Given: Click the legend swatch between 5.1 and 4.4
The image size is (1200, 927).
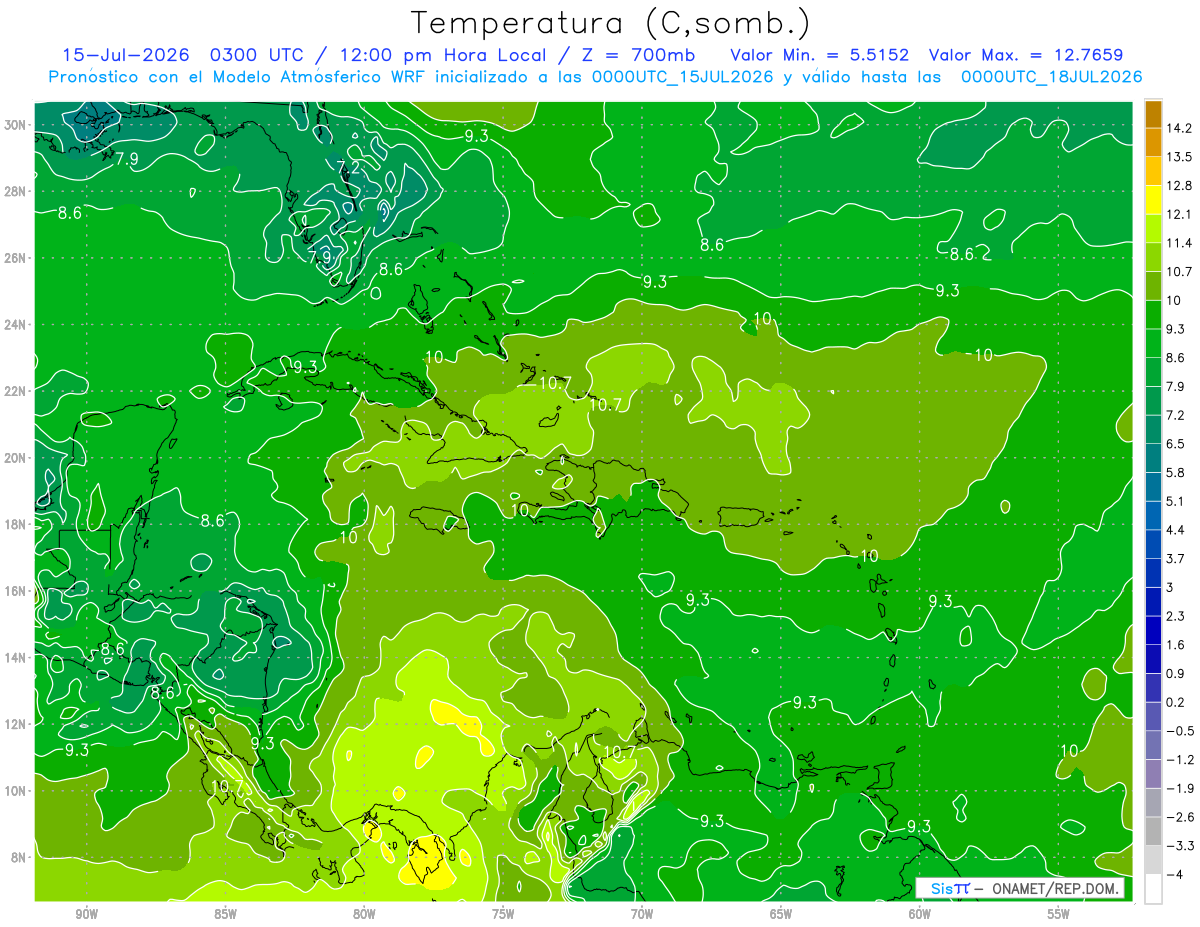Looking at the screenshot, I should (x=1153, y=515).
